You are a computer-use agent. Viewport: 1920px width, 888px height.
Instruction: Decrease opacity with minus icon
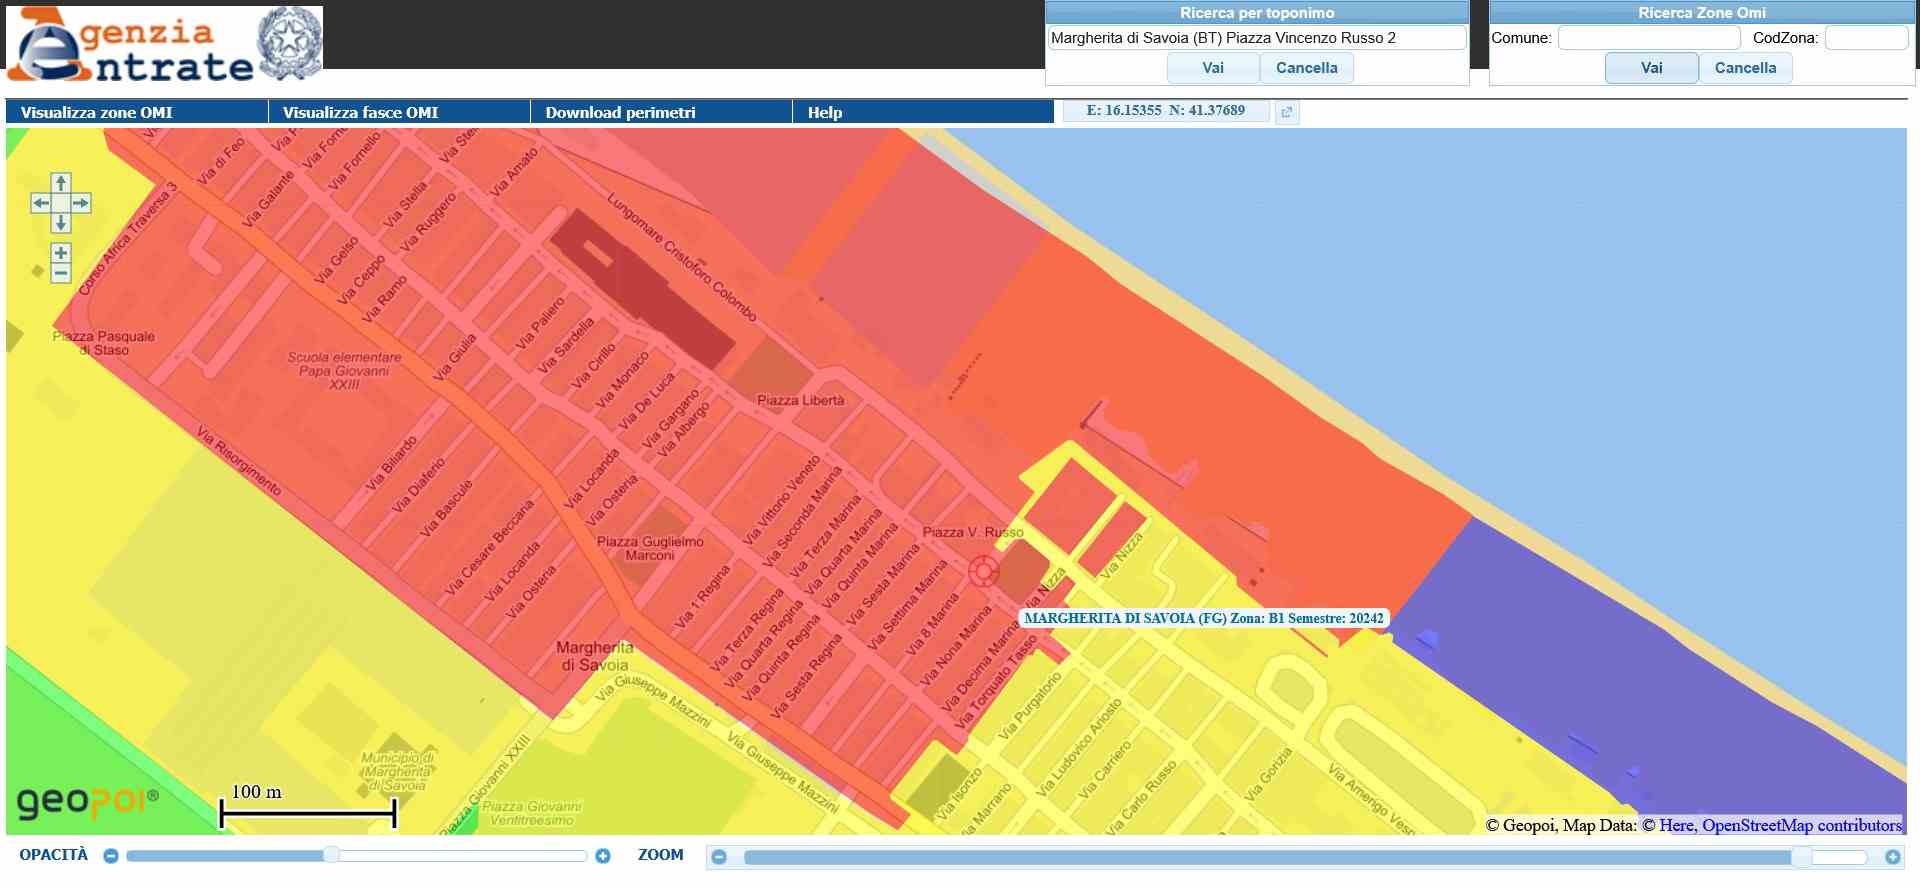pyautogui.click(x=111, y=856)
